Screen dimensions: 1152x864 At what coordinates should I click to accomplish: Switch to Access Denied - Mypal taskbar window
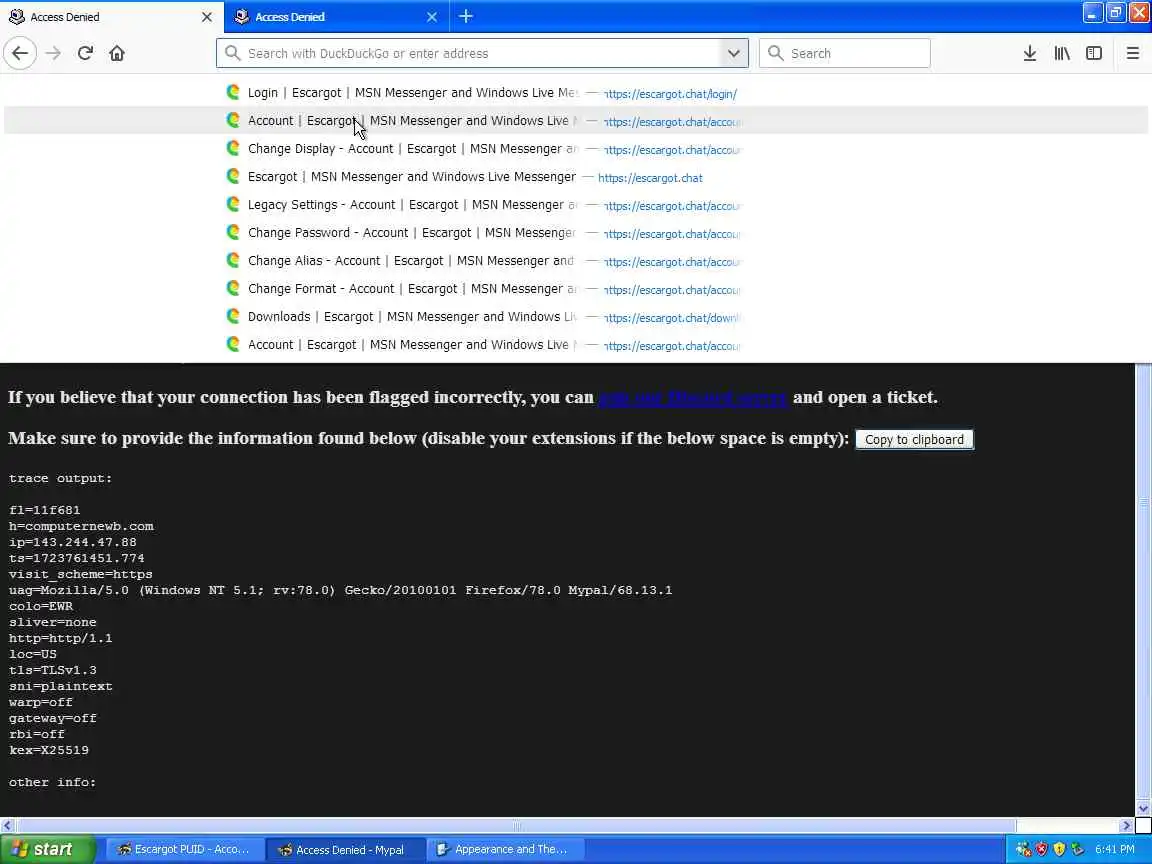click(x=344, y=849)
